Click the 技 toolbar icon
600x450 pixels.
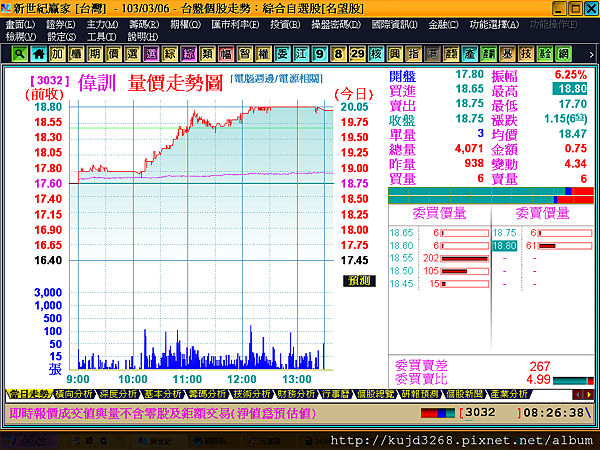coord(526,54)
